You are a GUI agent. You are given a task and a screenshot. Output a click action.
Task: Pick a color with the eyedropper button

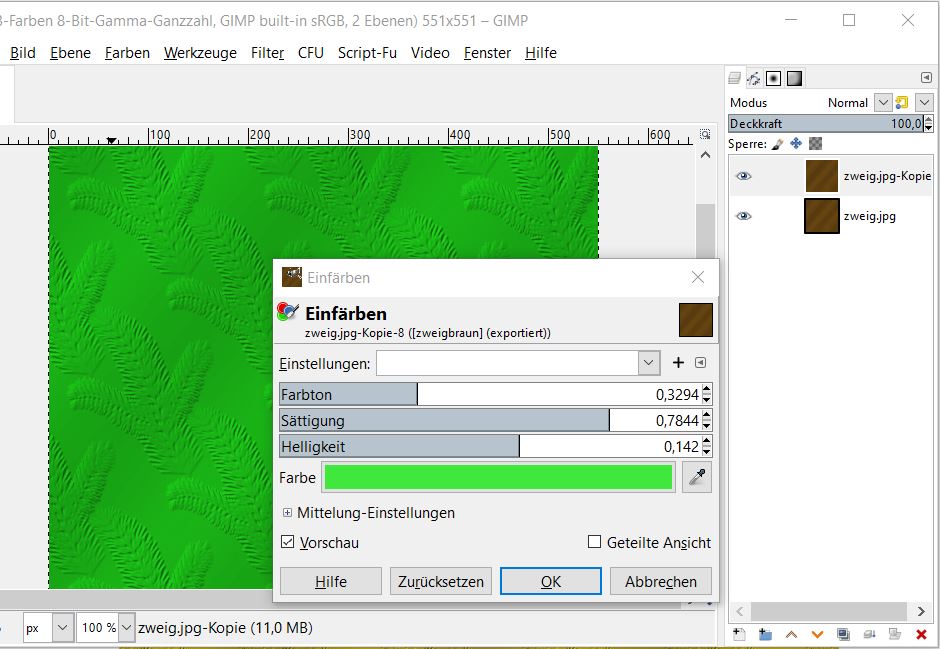697,477
